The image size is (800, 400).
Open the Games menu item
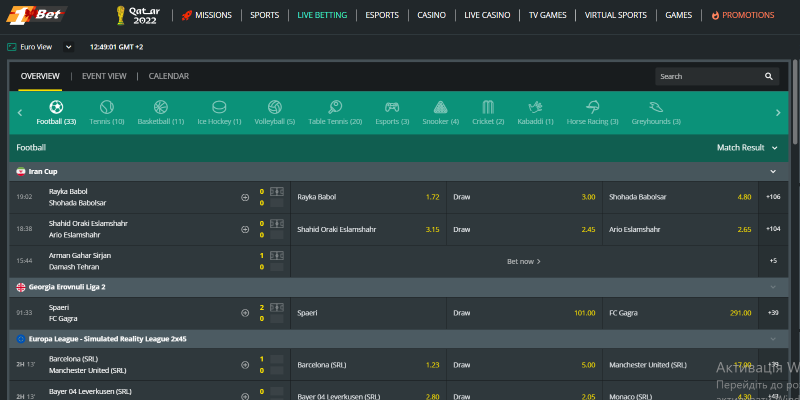click(x=679, y=15)
